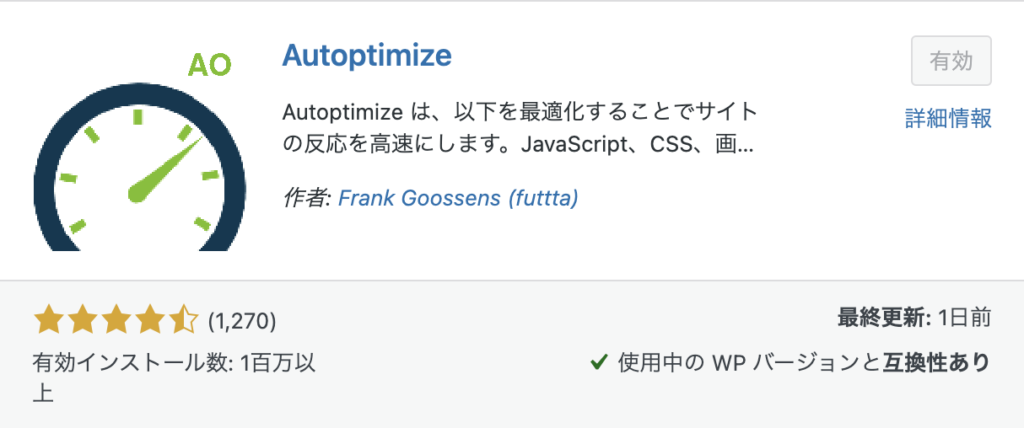Click the 有効インストール数: 1百万以上 text

click(x=174, y=378)
